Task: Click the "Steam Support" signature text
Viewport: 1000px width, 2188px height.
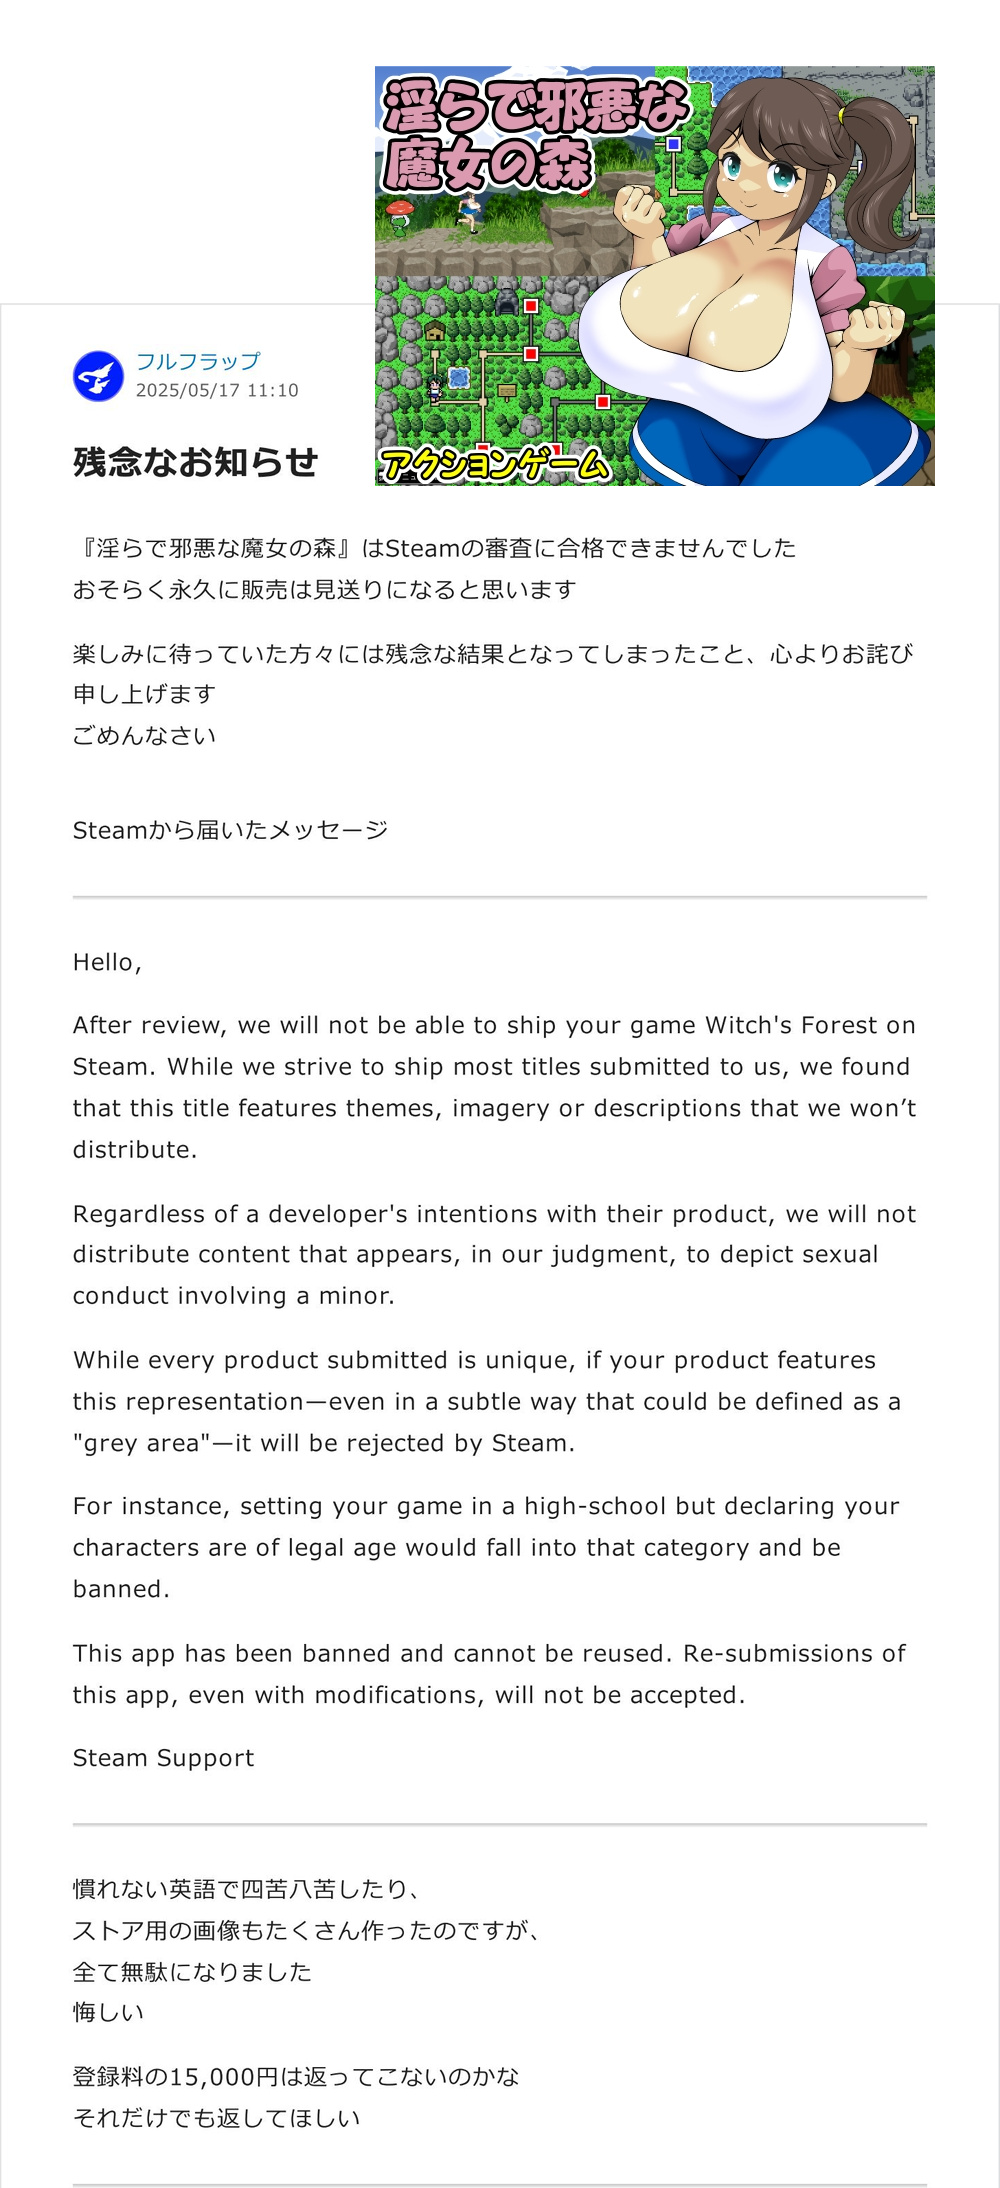Action: [163, 1758]
